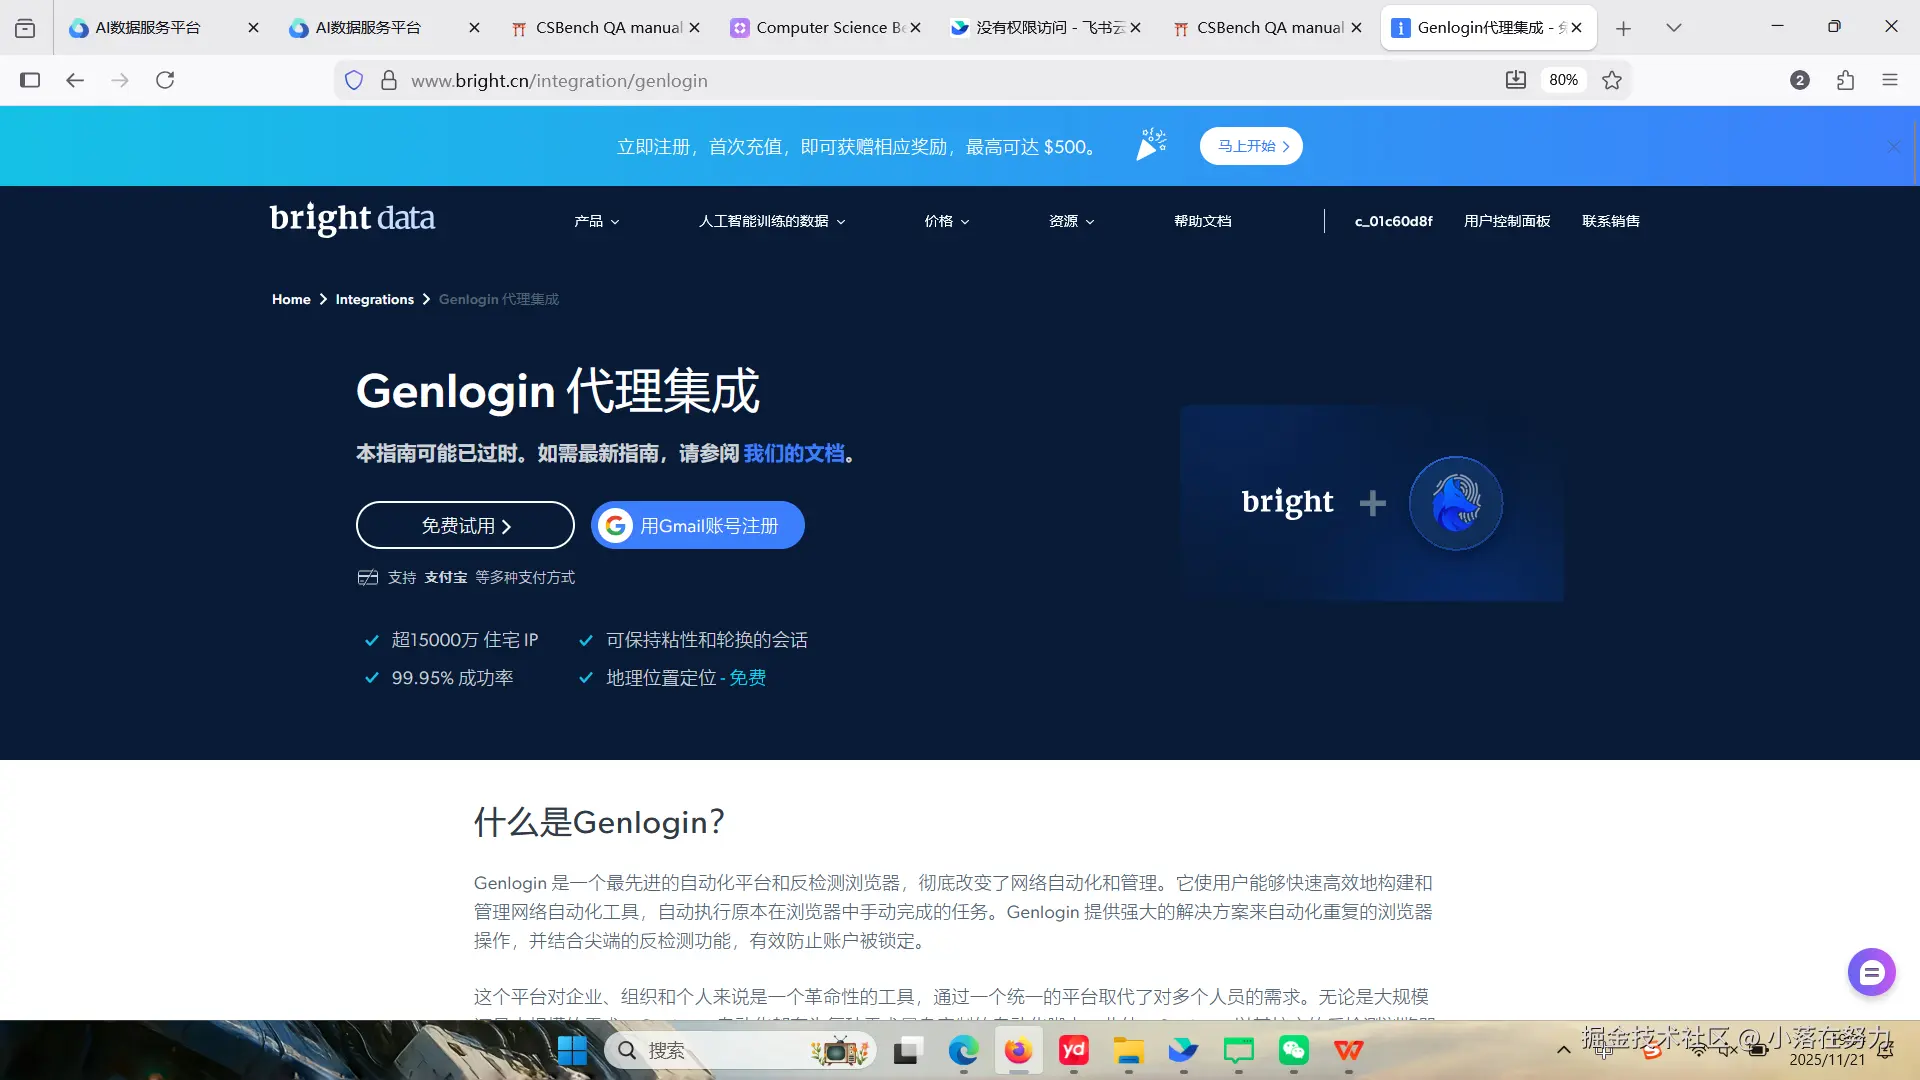Click the tracking protection shield icon
1920x1080 pixels.
(354, 80)
